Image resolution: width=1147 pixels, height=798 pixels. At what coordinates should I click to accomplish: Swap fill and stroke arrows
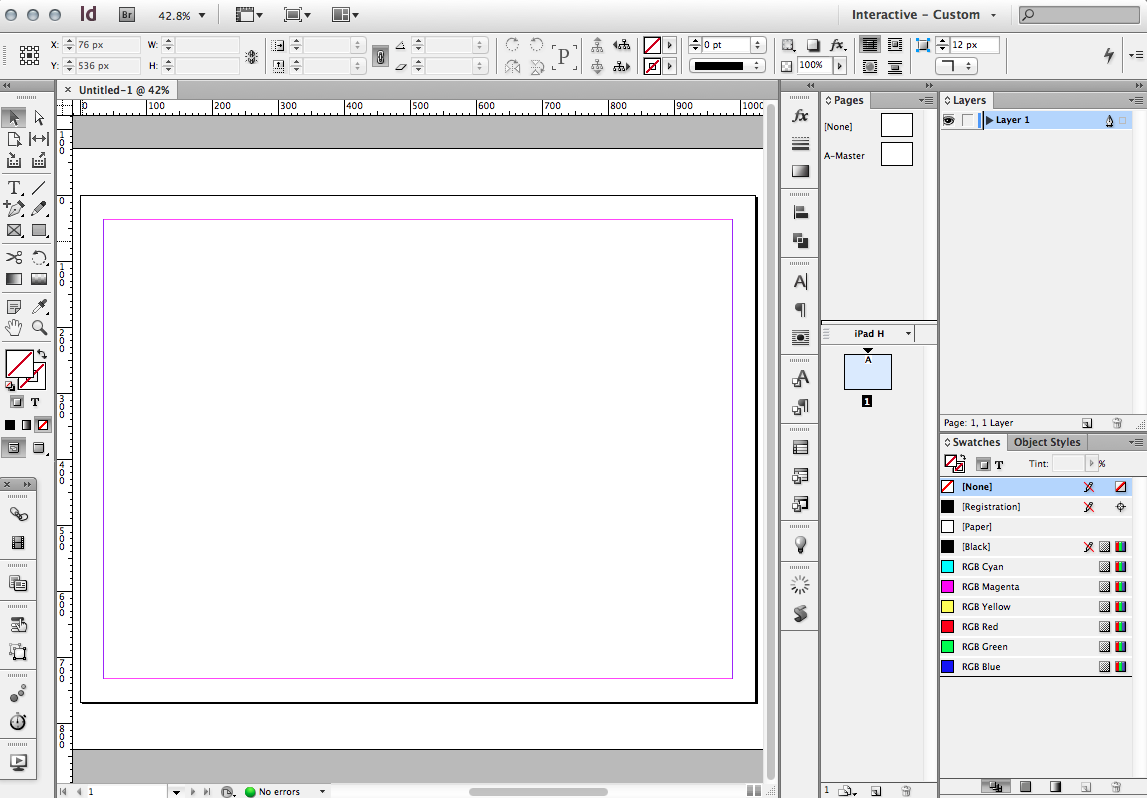(x=42, y=354)
